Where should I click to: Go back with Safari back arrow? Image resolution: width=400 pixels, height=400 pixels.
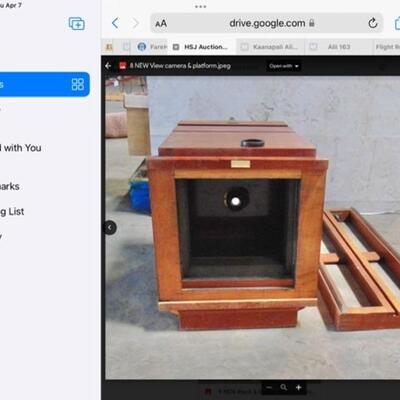point(115,23)
